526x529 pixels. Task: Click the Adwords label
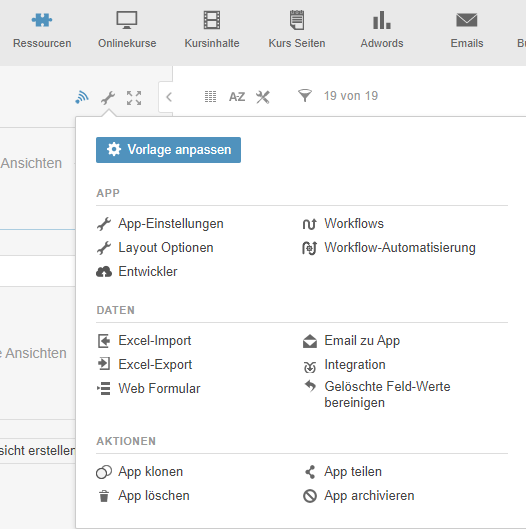coord(382,43)
